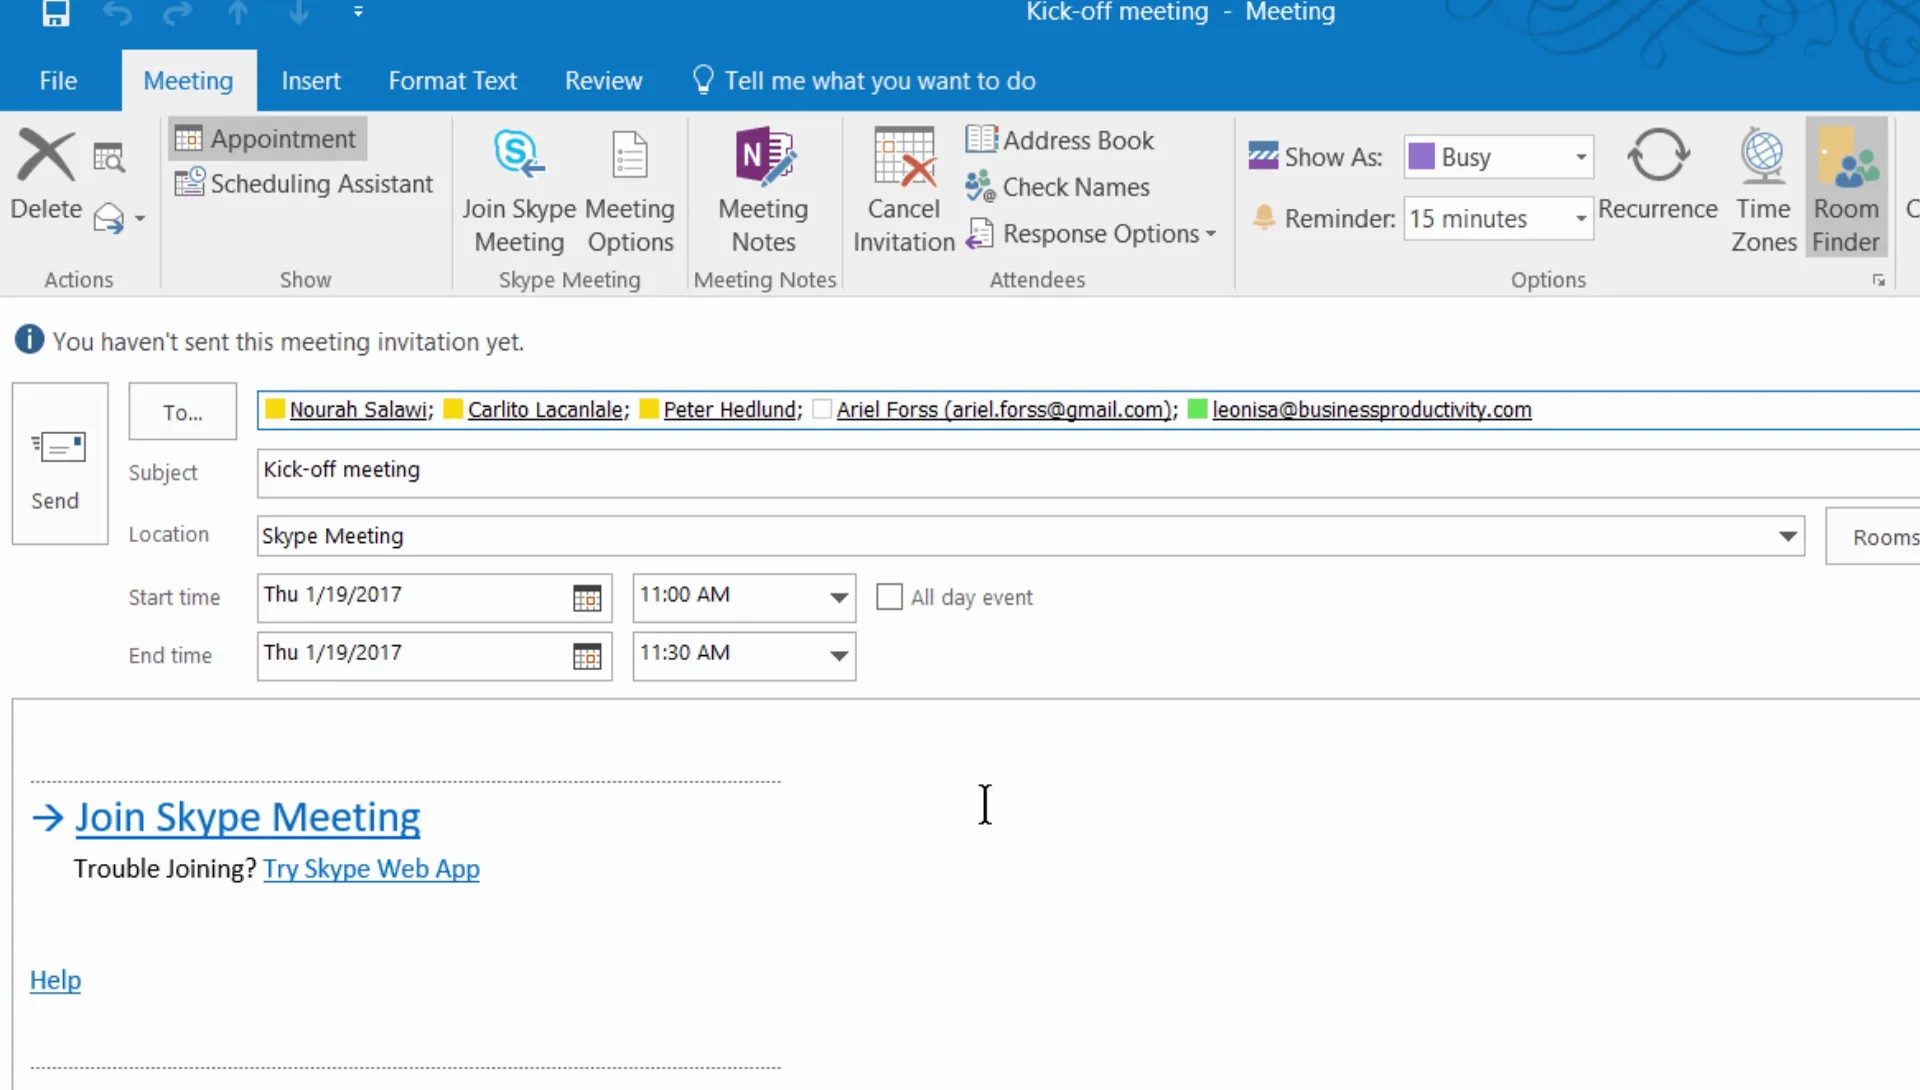The width and height of the screenshot is (1920, 1090).
Task: Click the Reminder bell icon
Action: tap(1264, 218)
